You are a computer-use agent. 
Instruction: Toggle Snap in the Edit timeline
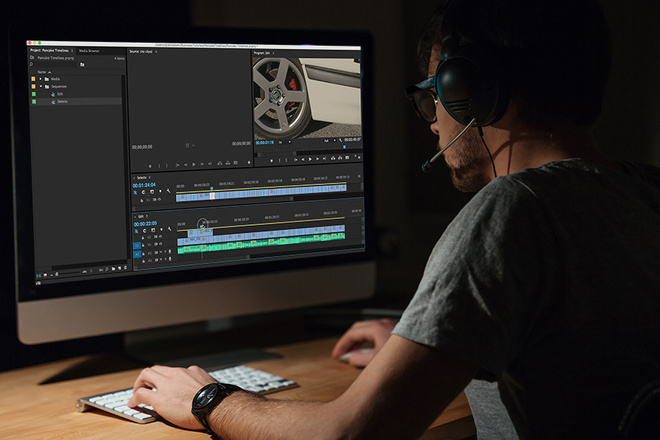[144, 231]
